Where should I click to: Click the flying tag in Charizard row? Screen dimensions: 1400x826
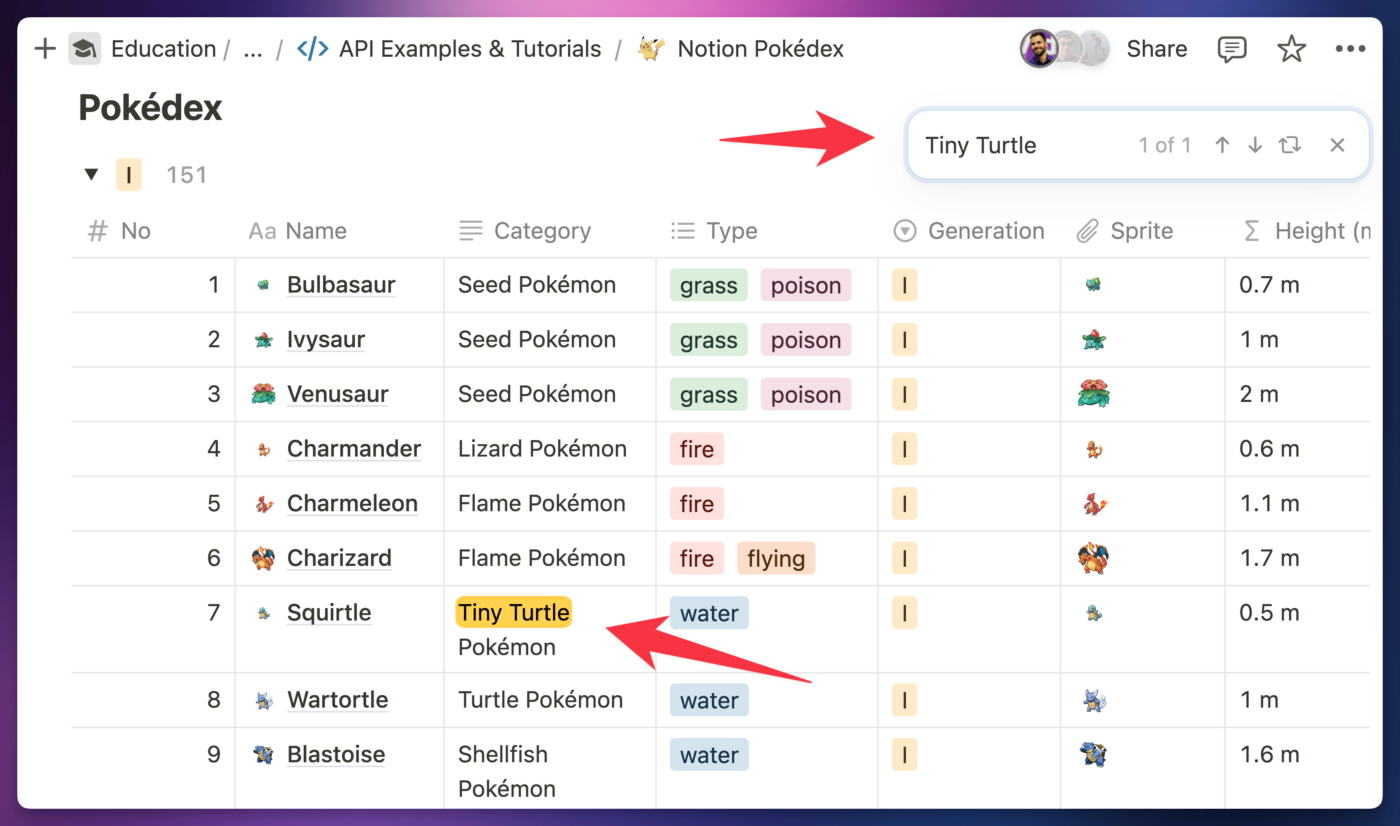[776, 558]
